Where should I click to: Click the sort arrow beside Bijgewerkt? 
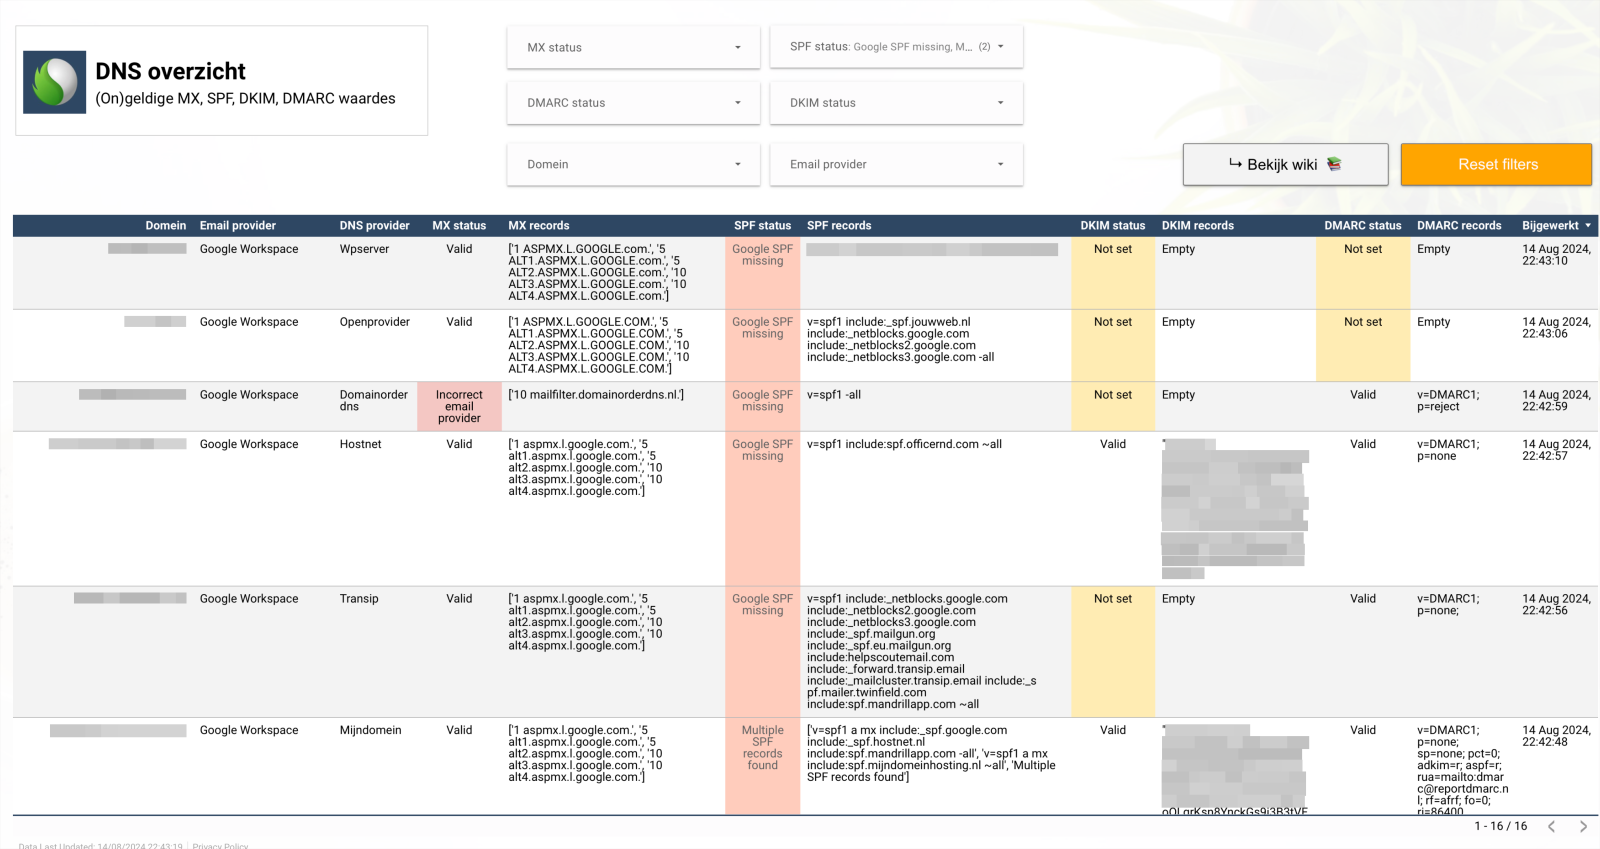1588,226
